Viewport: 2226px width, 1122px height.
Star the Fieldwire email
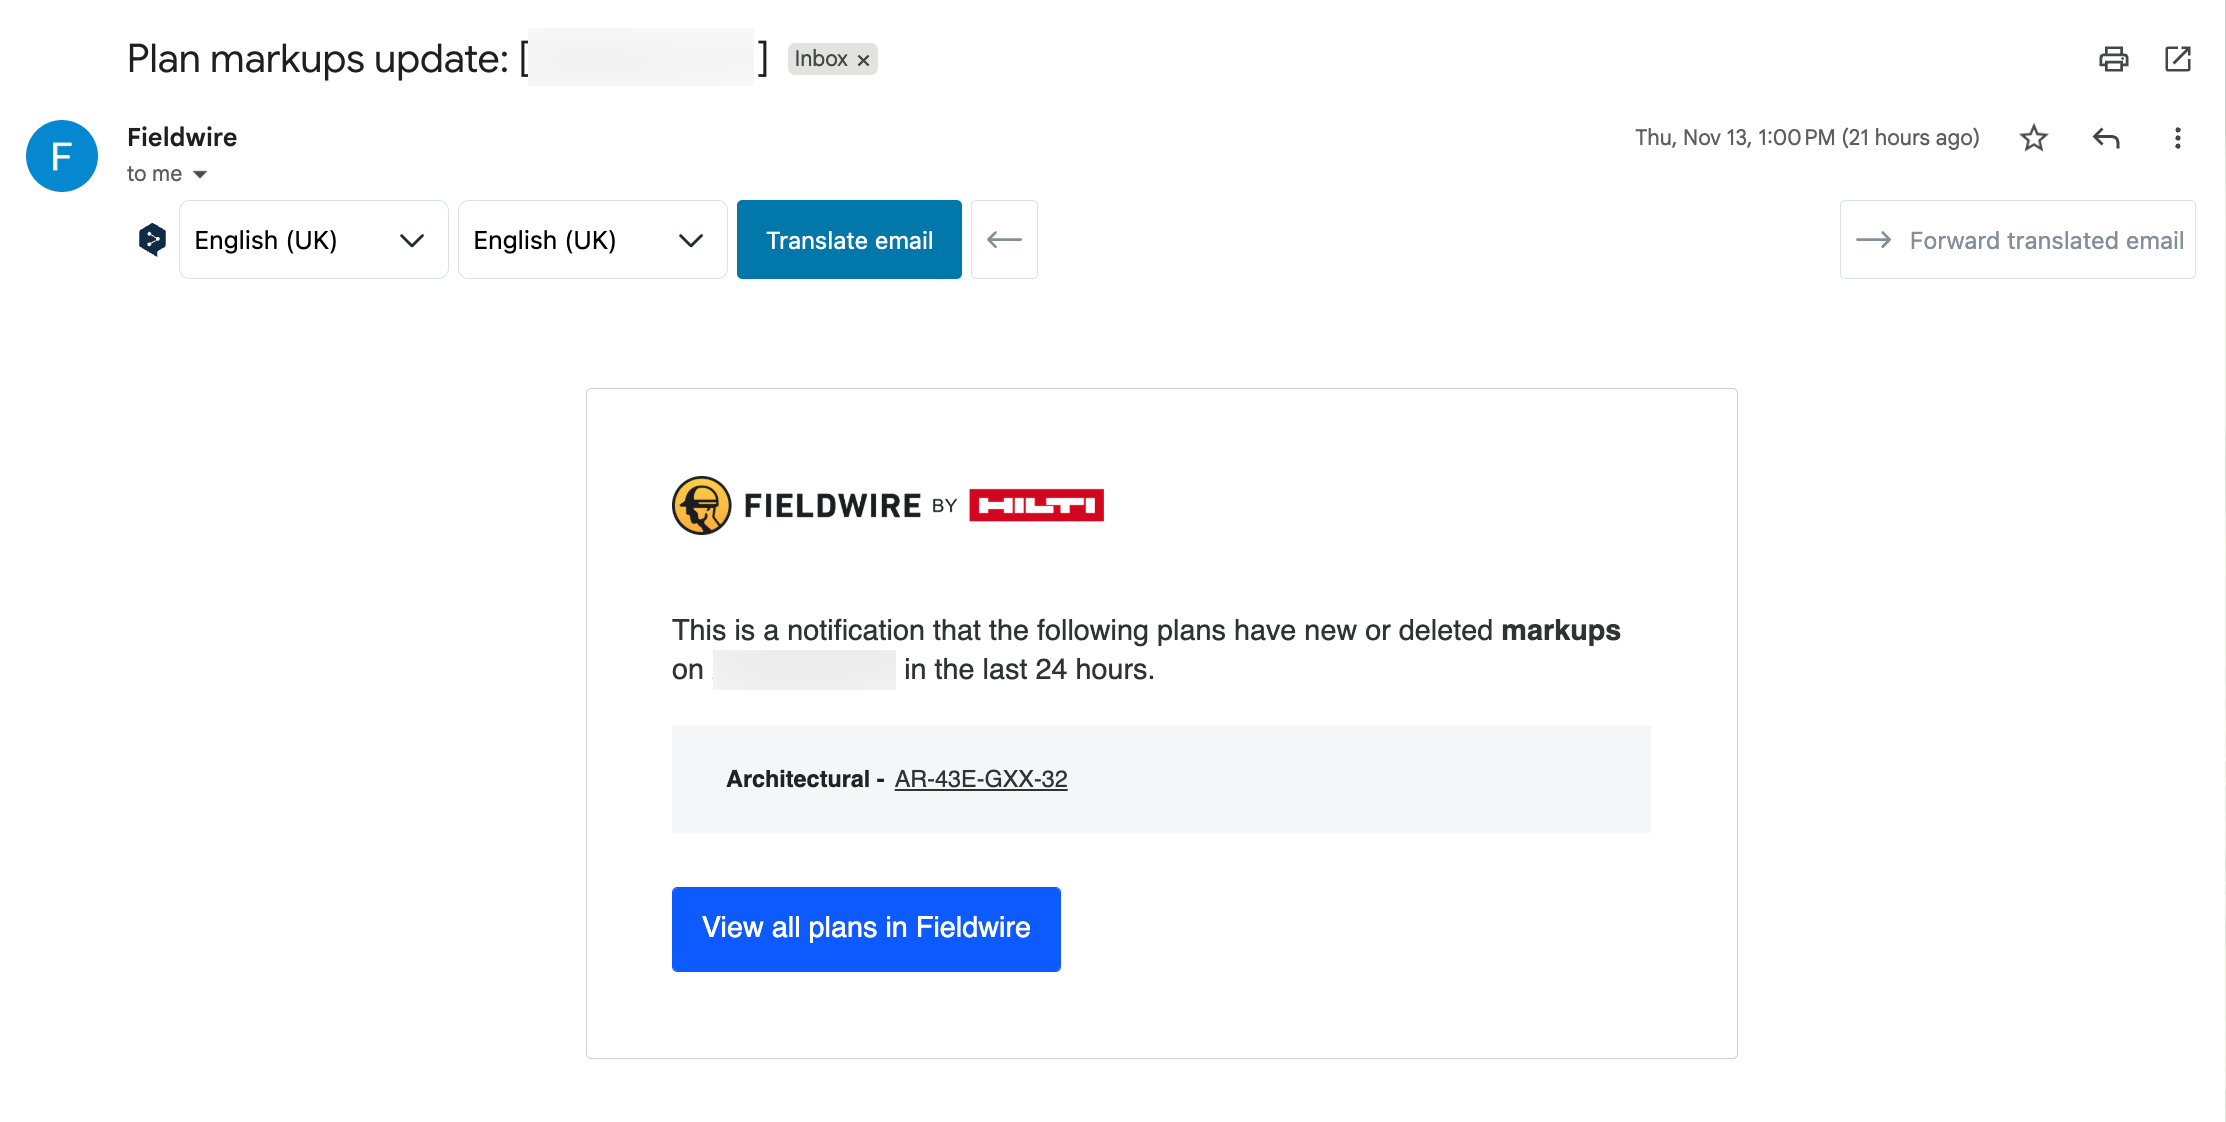(x=2033, y=138)
